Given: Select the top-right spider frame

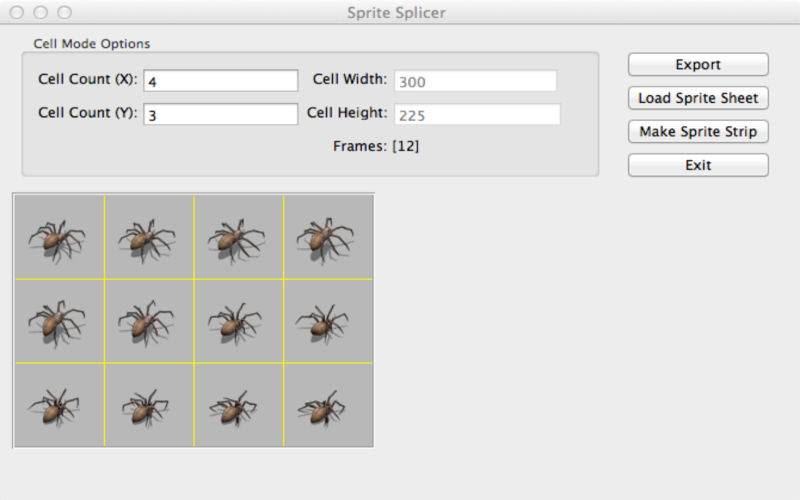Looking at the screenshot, I should [x=328, y=237].
